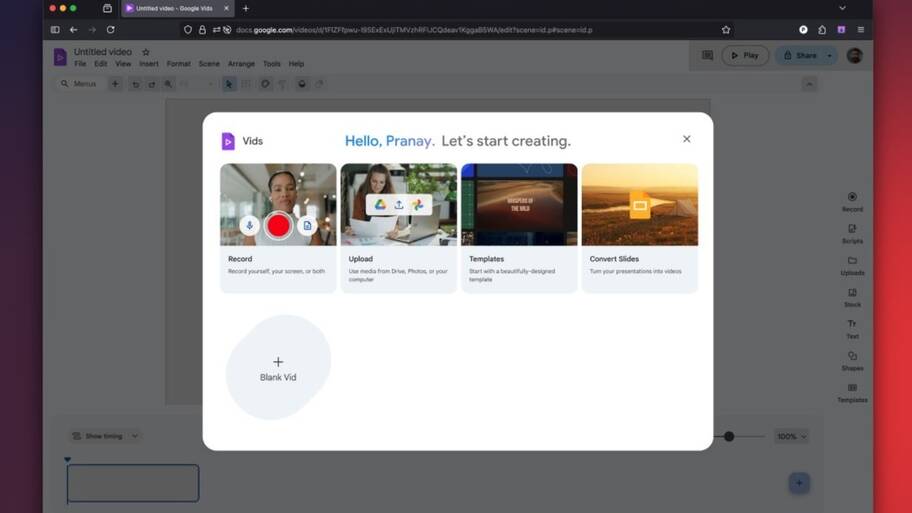Choose the Convert Slides card

640,227
